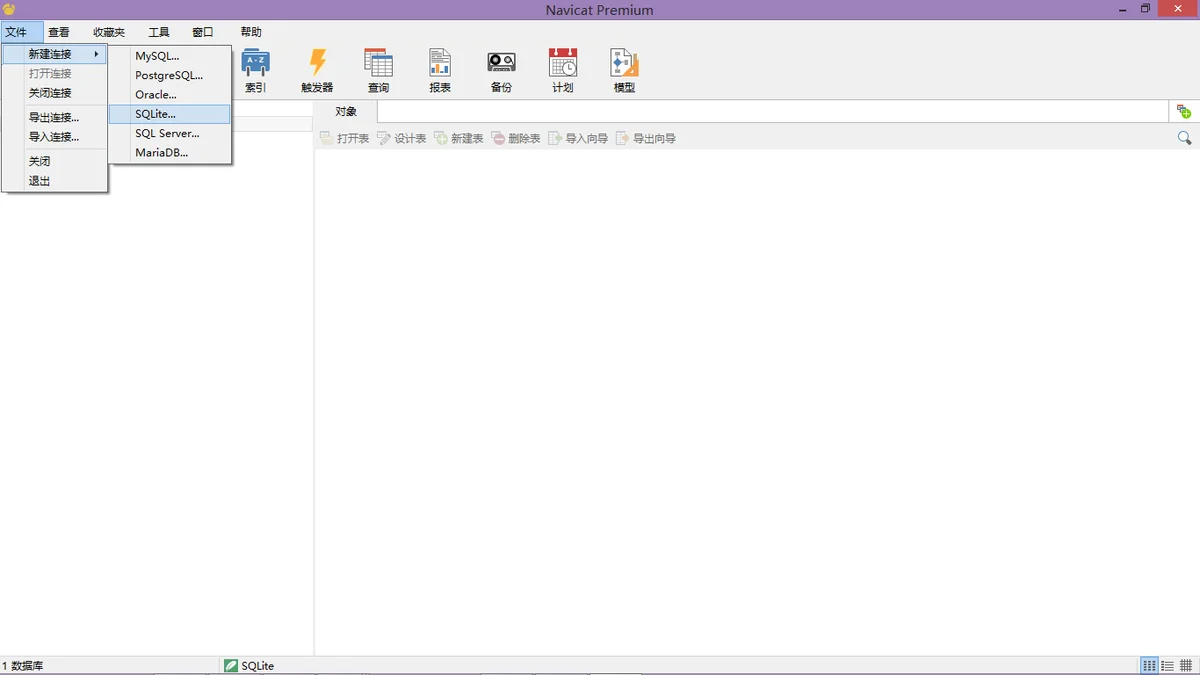Choose Oracle... from new connection submenu
The image size is (1200, 675).
[169, 95]
